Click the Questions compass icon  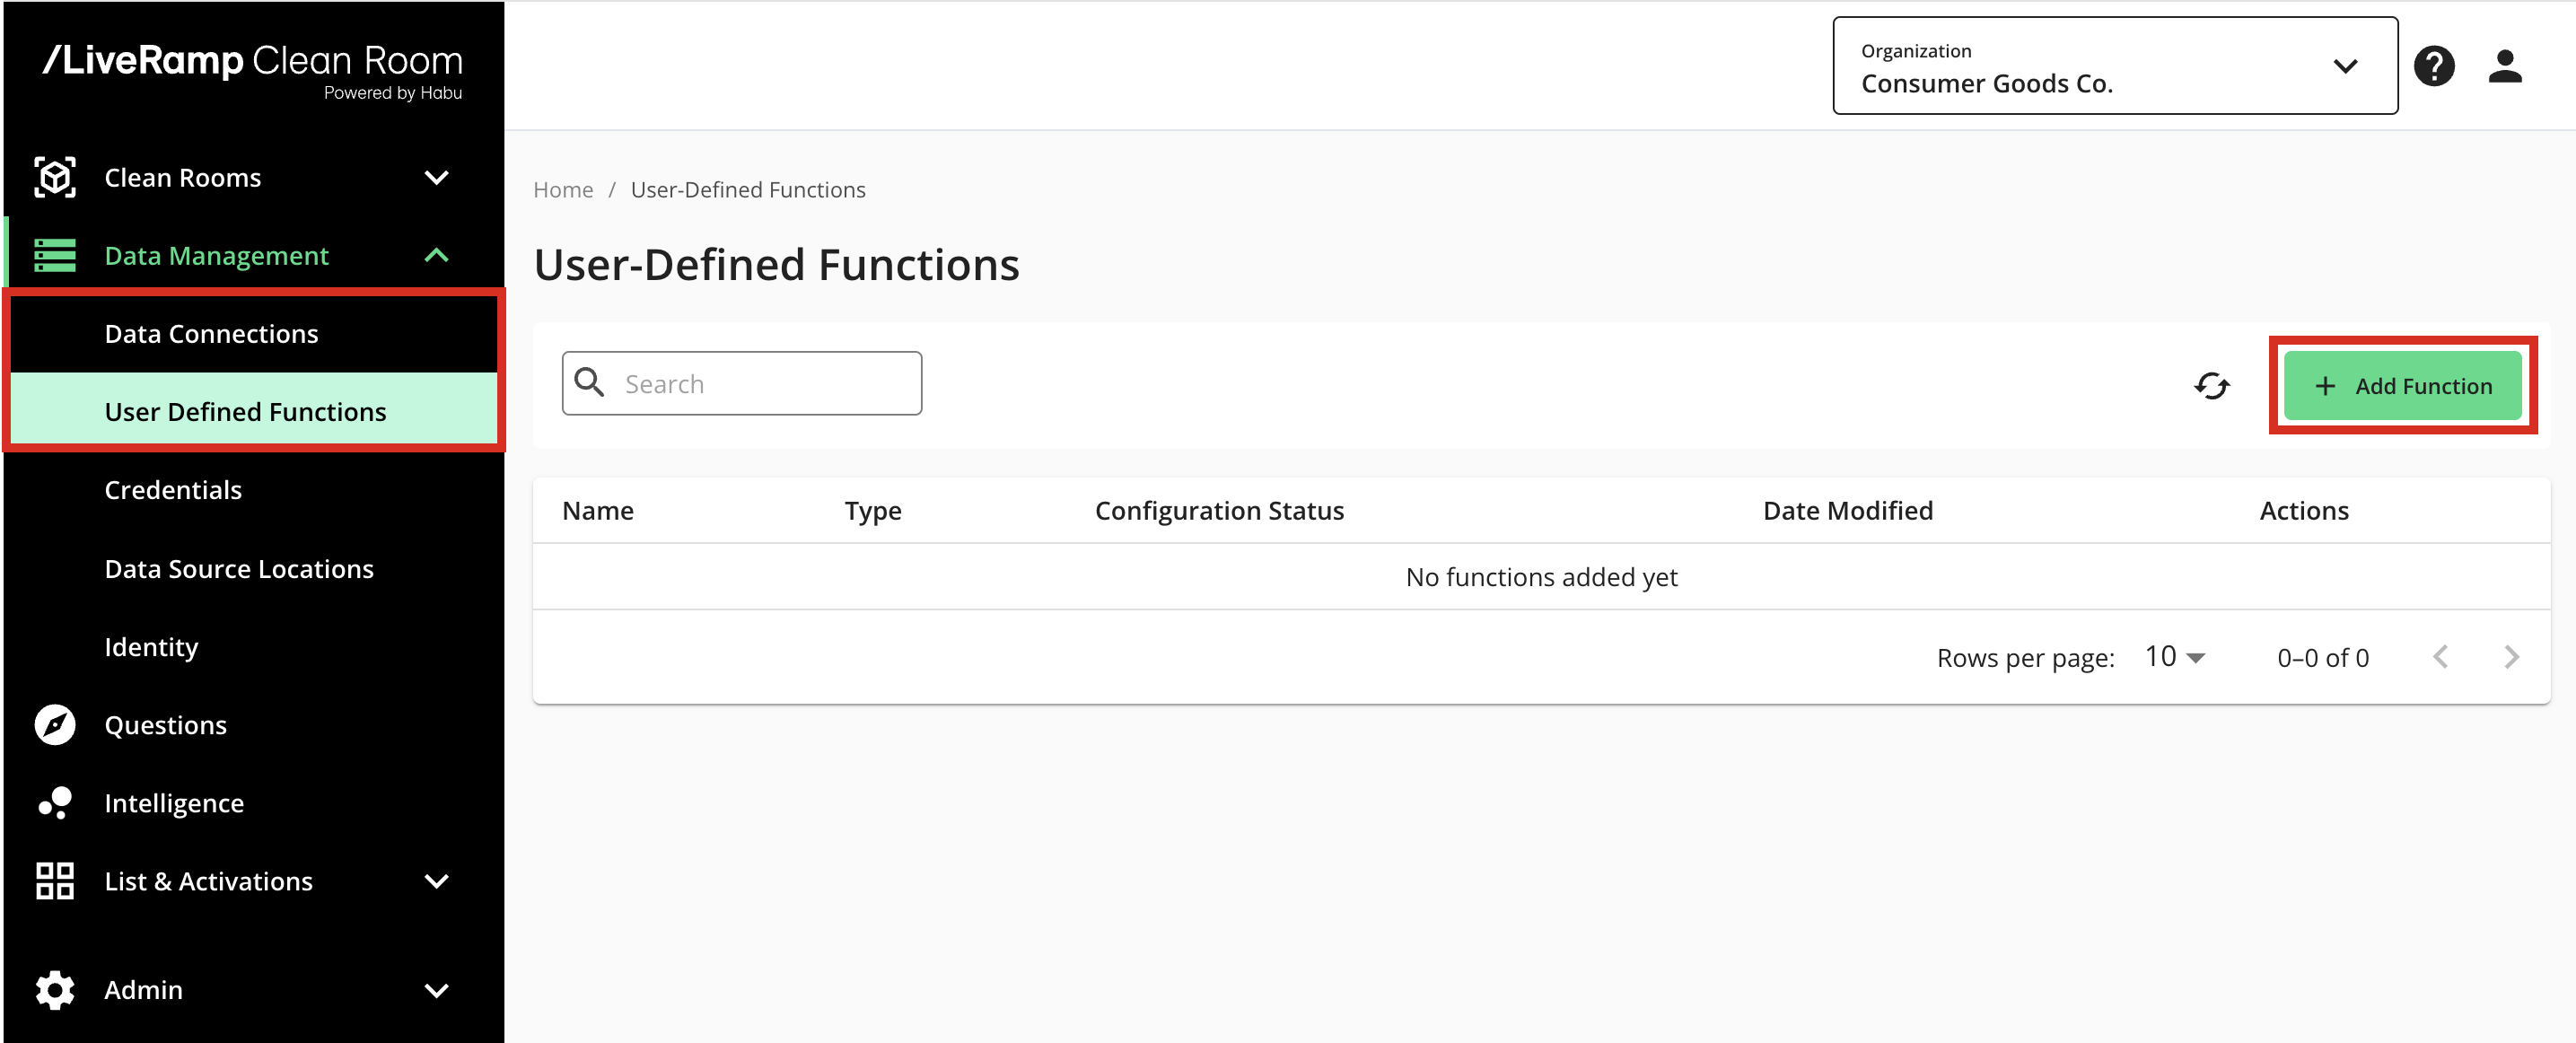tap(55, 724)
